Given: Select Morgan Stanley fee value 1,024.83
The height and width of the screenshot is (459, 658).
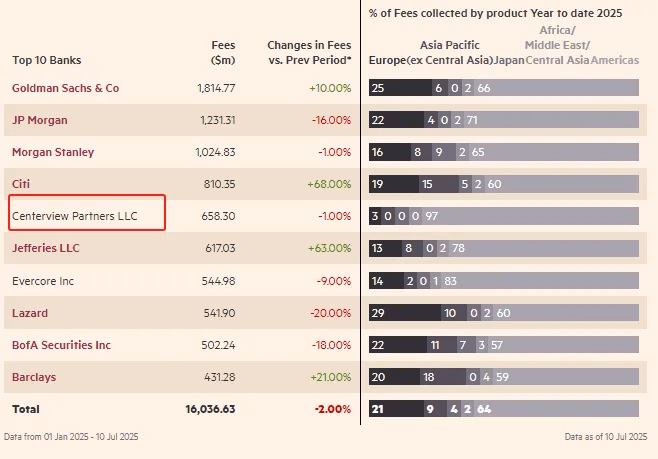Looking at the screenshot, I should tap(215, 152).
